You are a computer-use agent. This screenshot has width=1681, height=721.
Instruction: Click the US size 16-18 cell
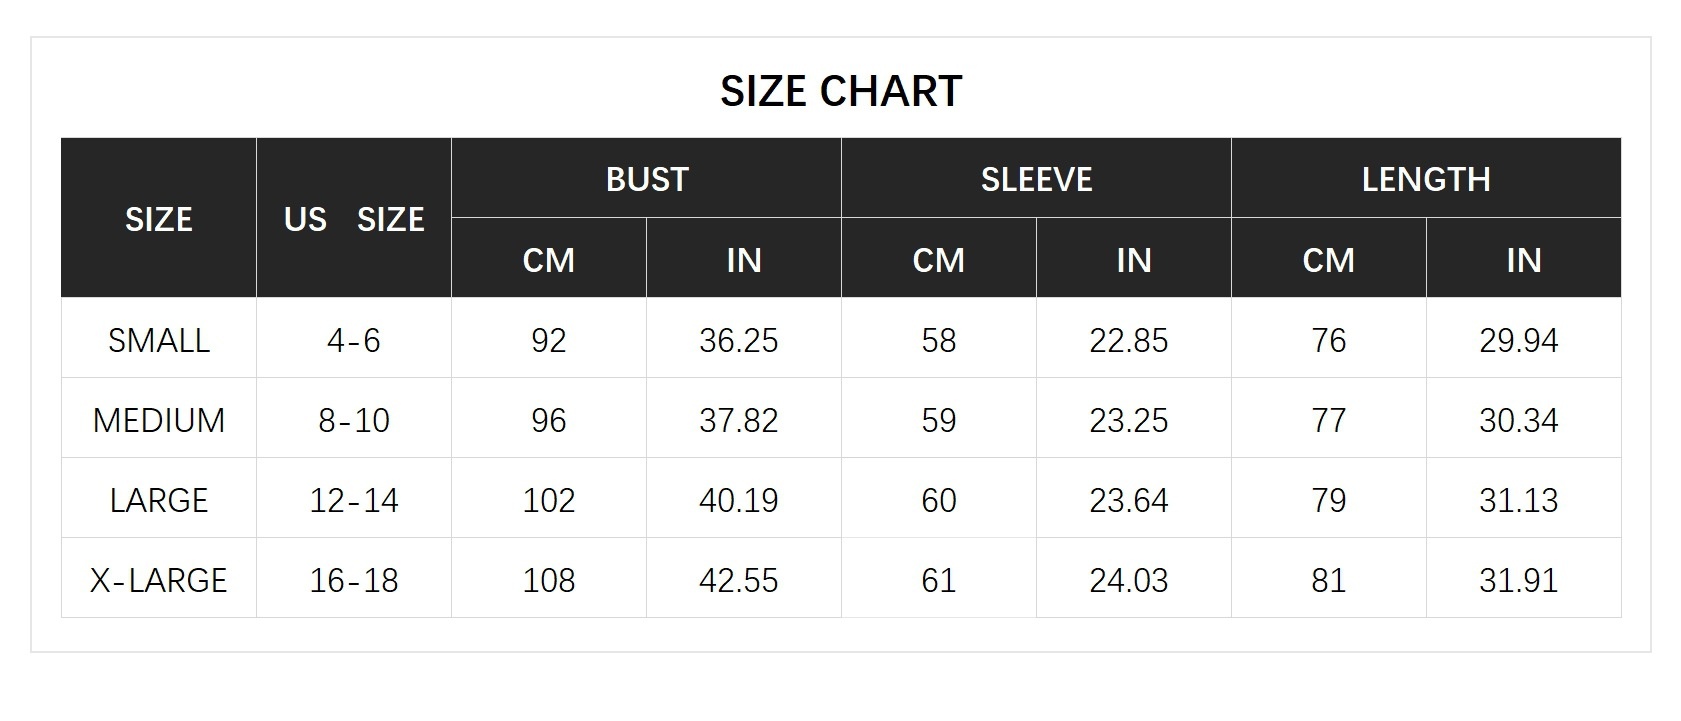(354, 580)
